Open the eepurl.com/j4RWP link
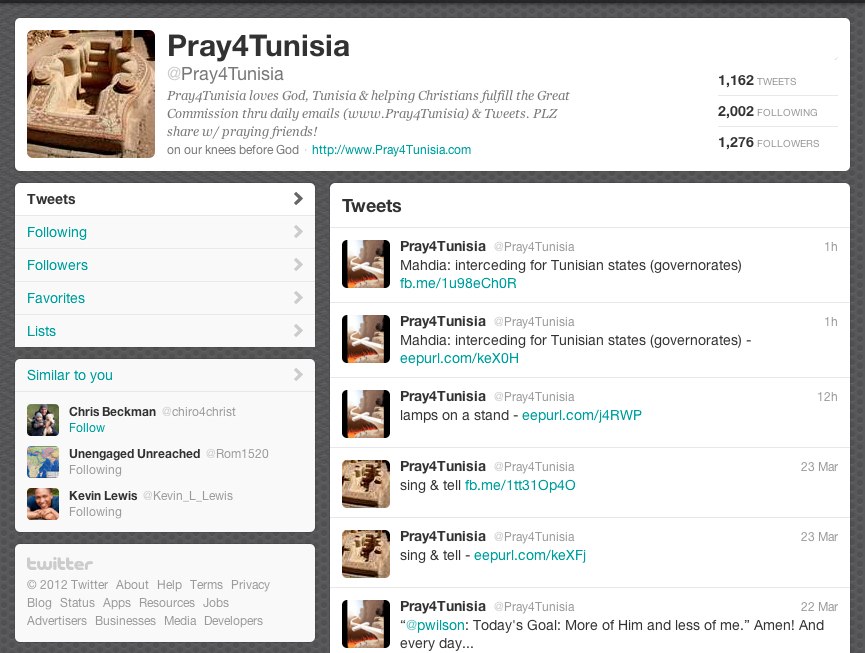 pos(581,415)
